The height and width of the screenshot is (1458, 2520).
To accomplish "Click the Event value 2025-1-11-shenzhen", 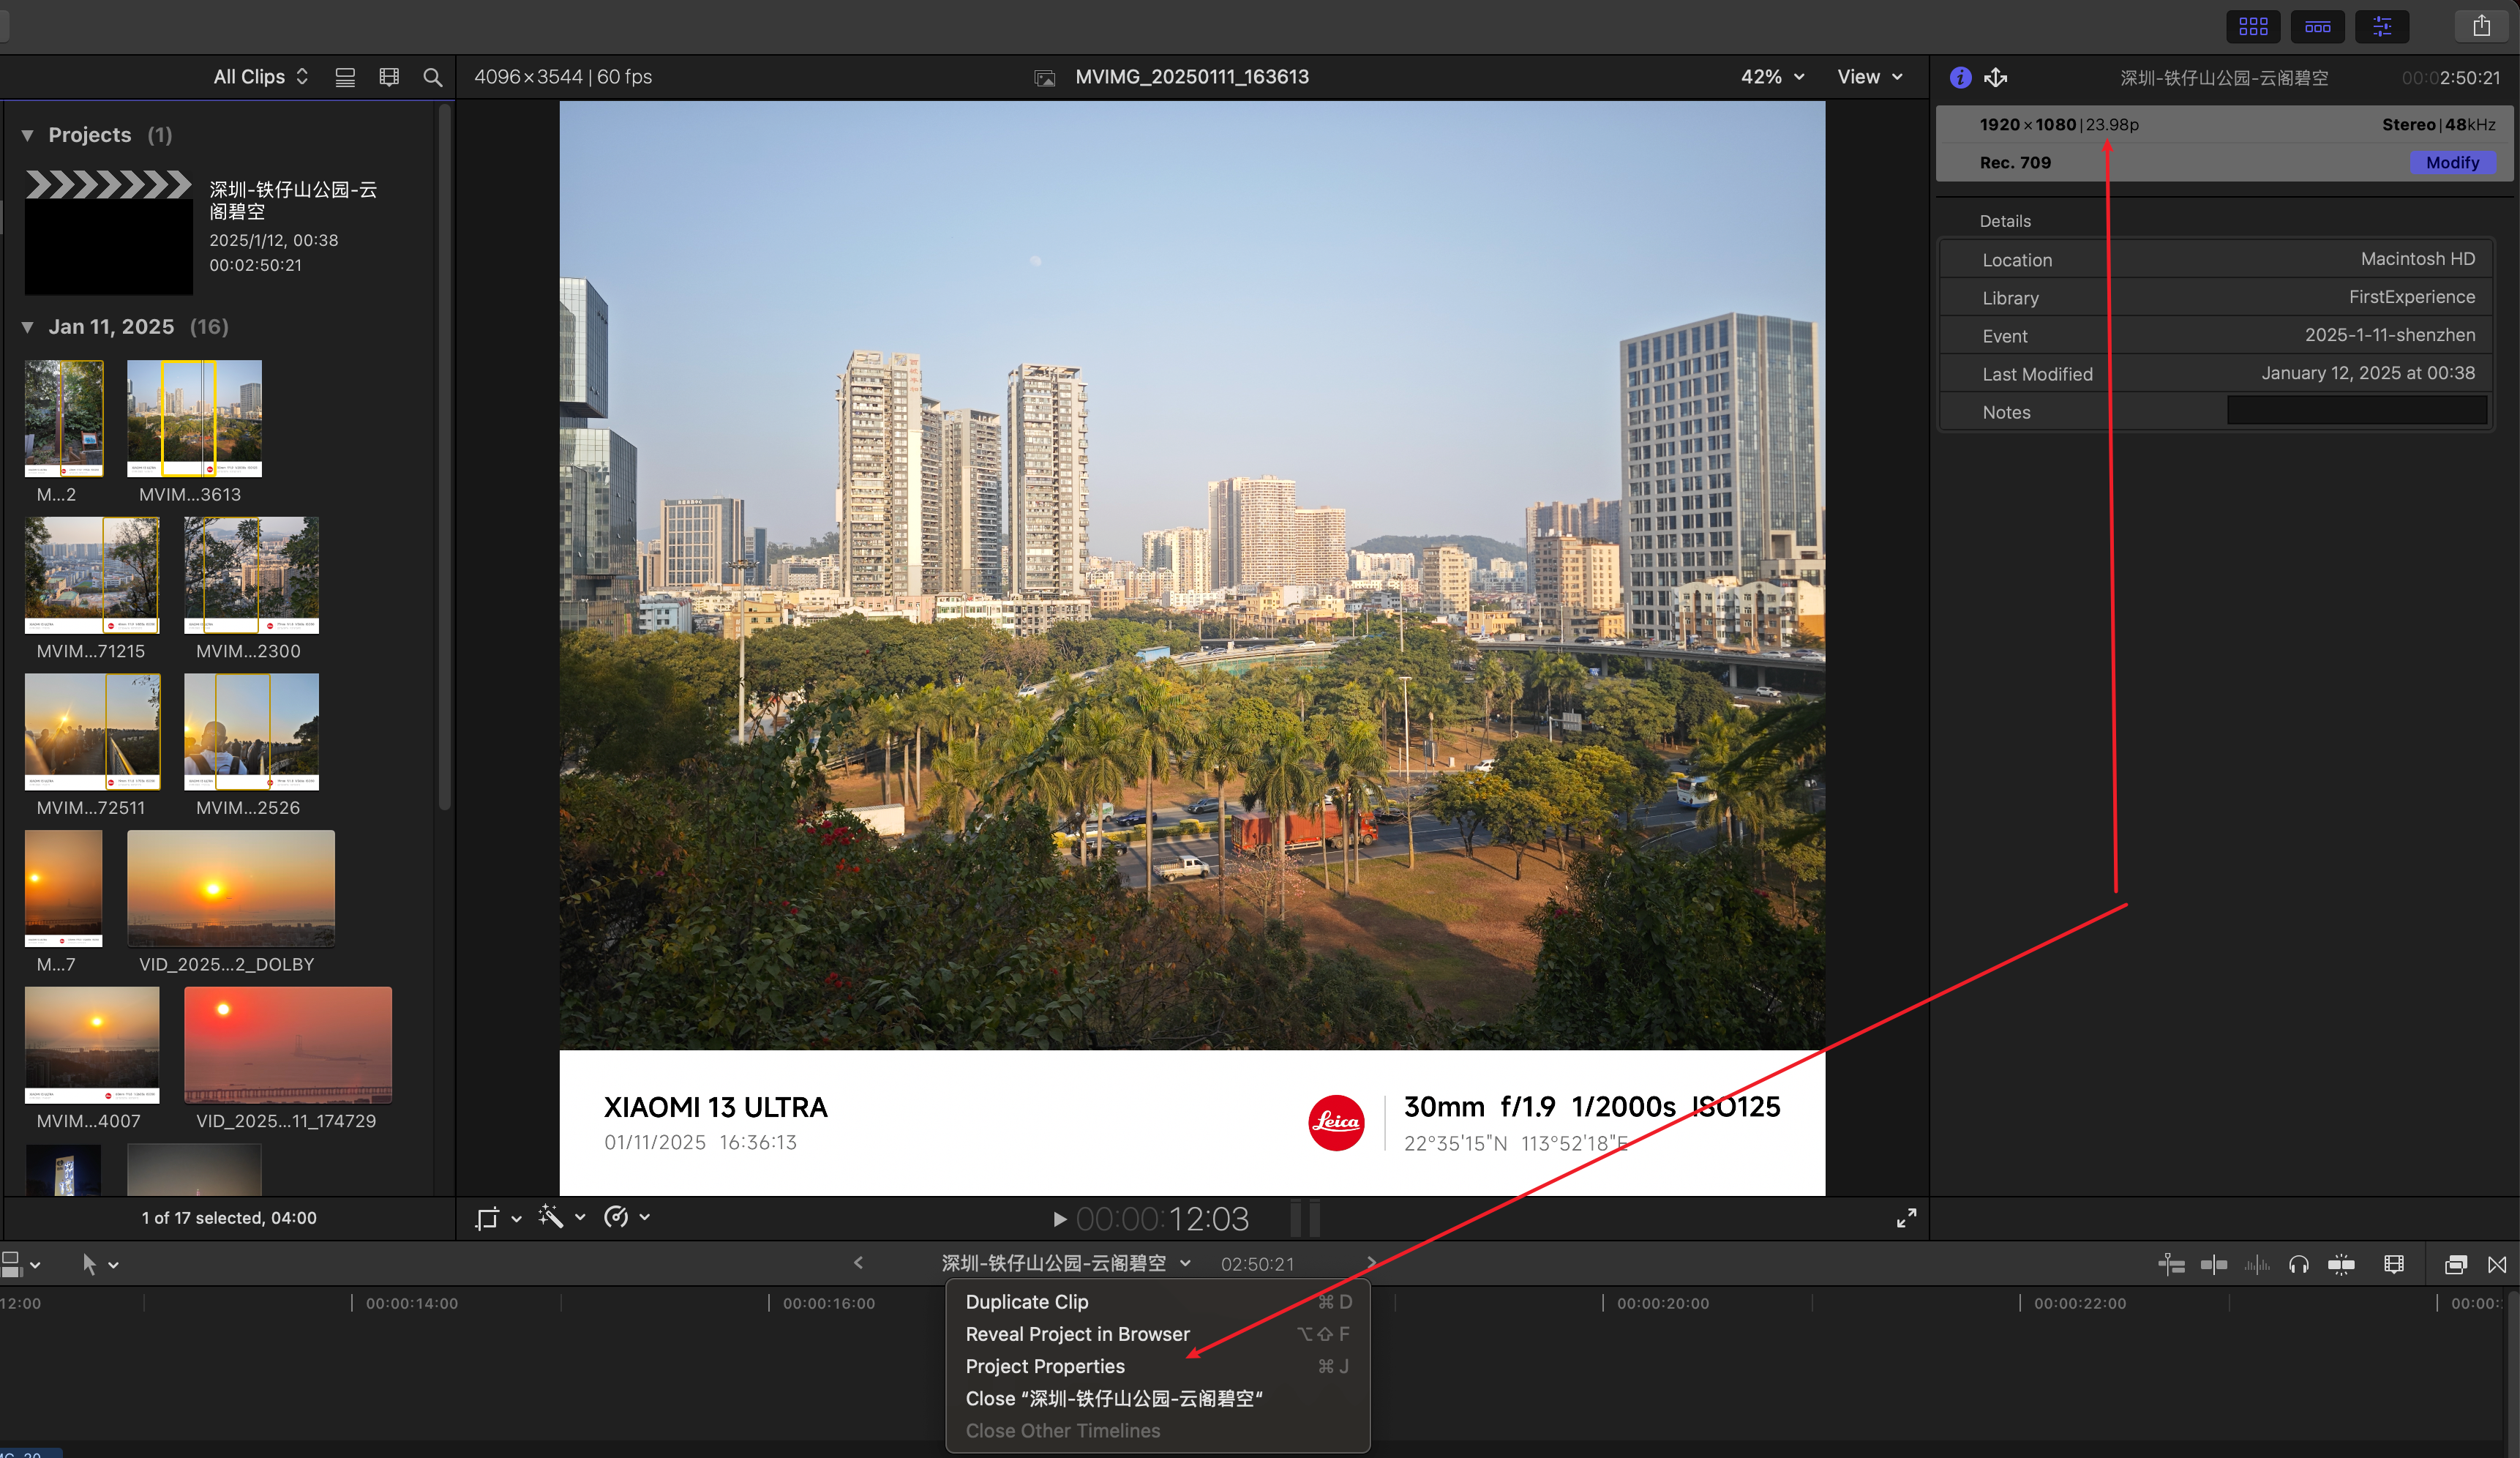I will (x=2390, y=335).
